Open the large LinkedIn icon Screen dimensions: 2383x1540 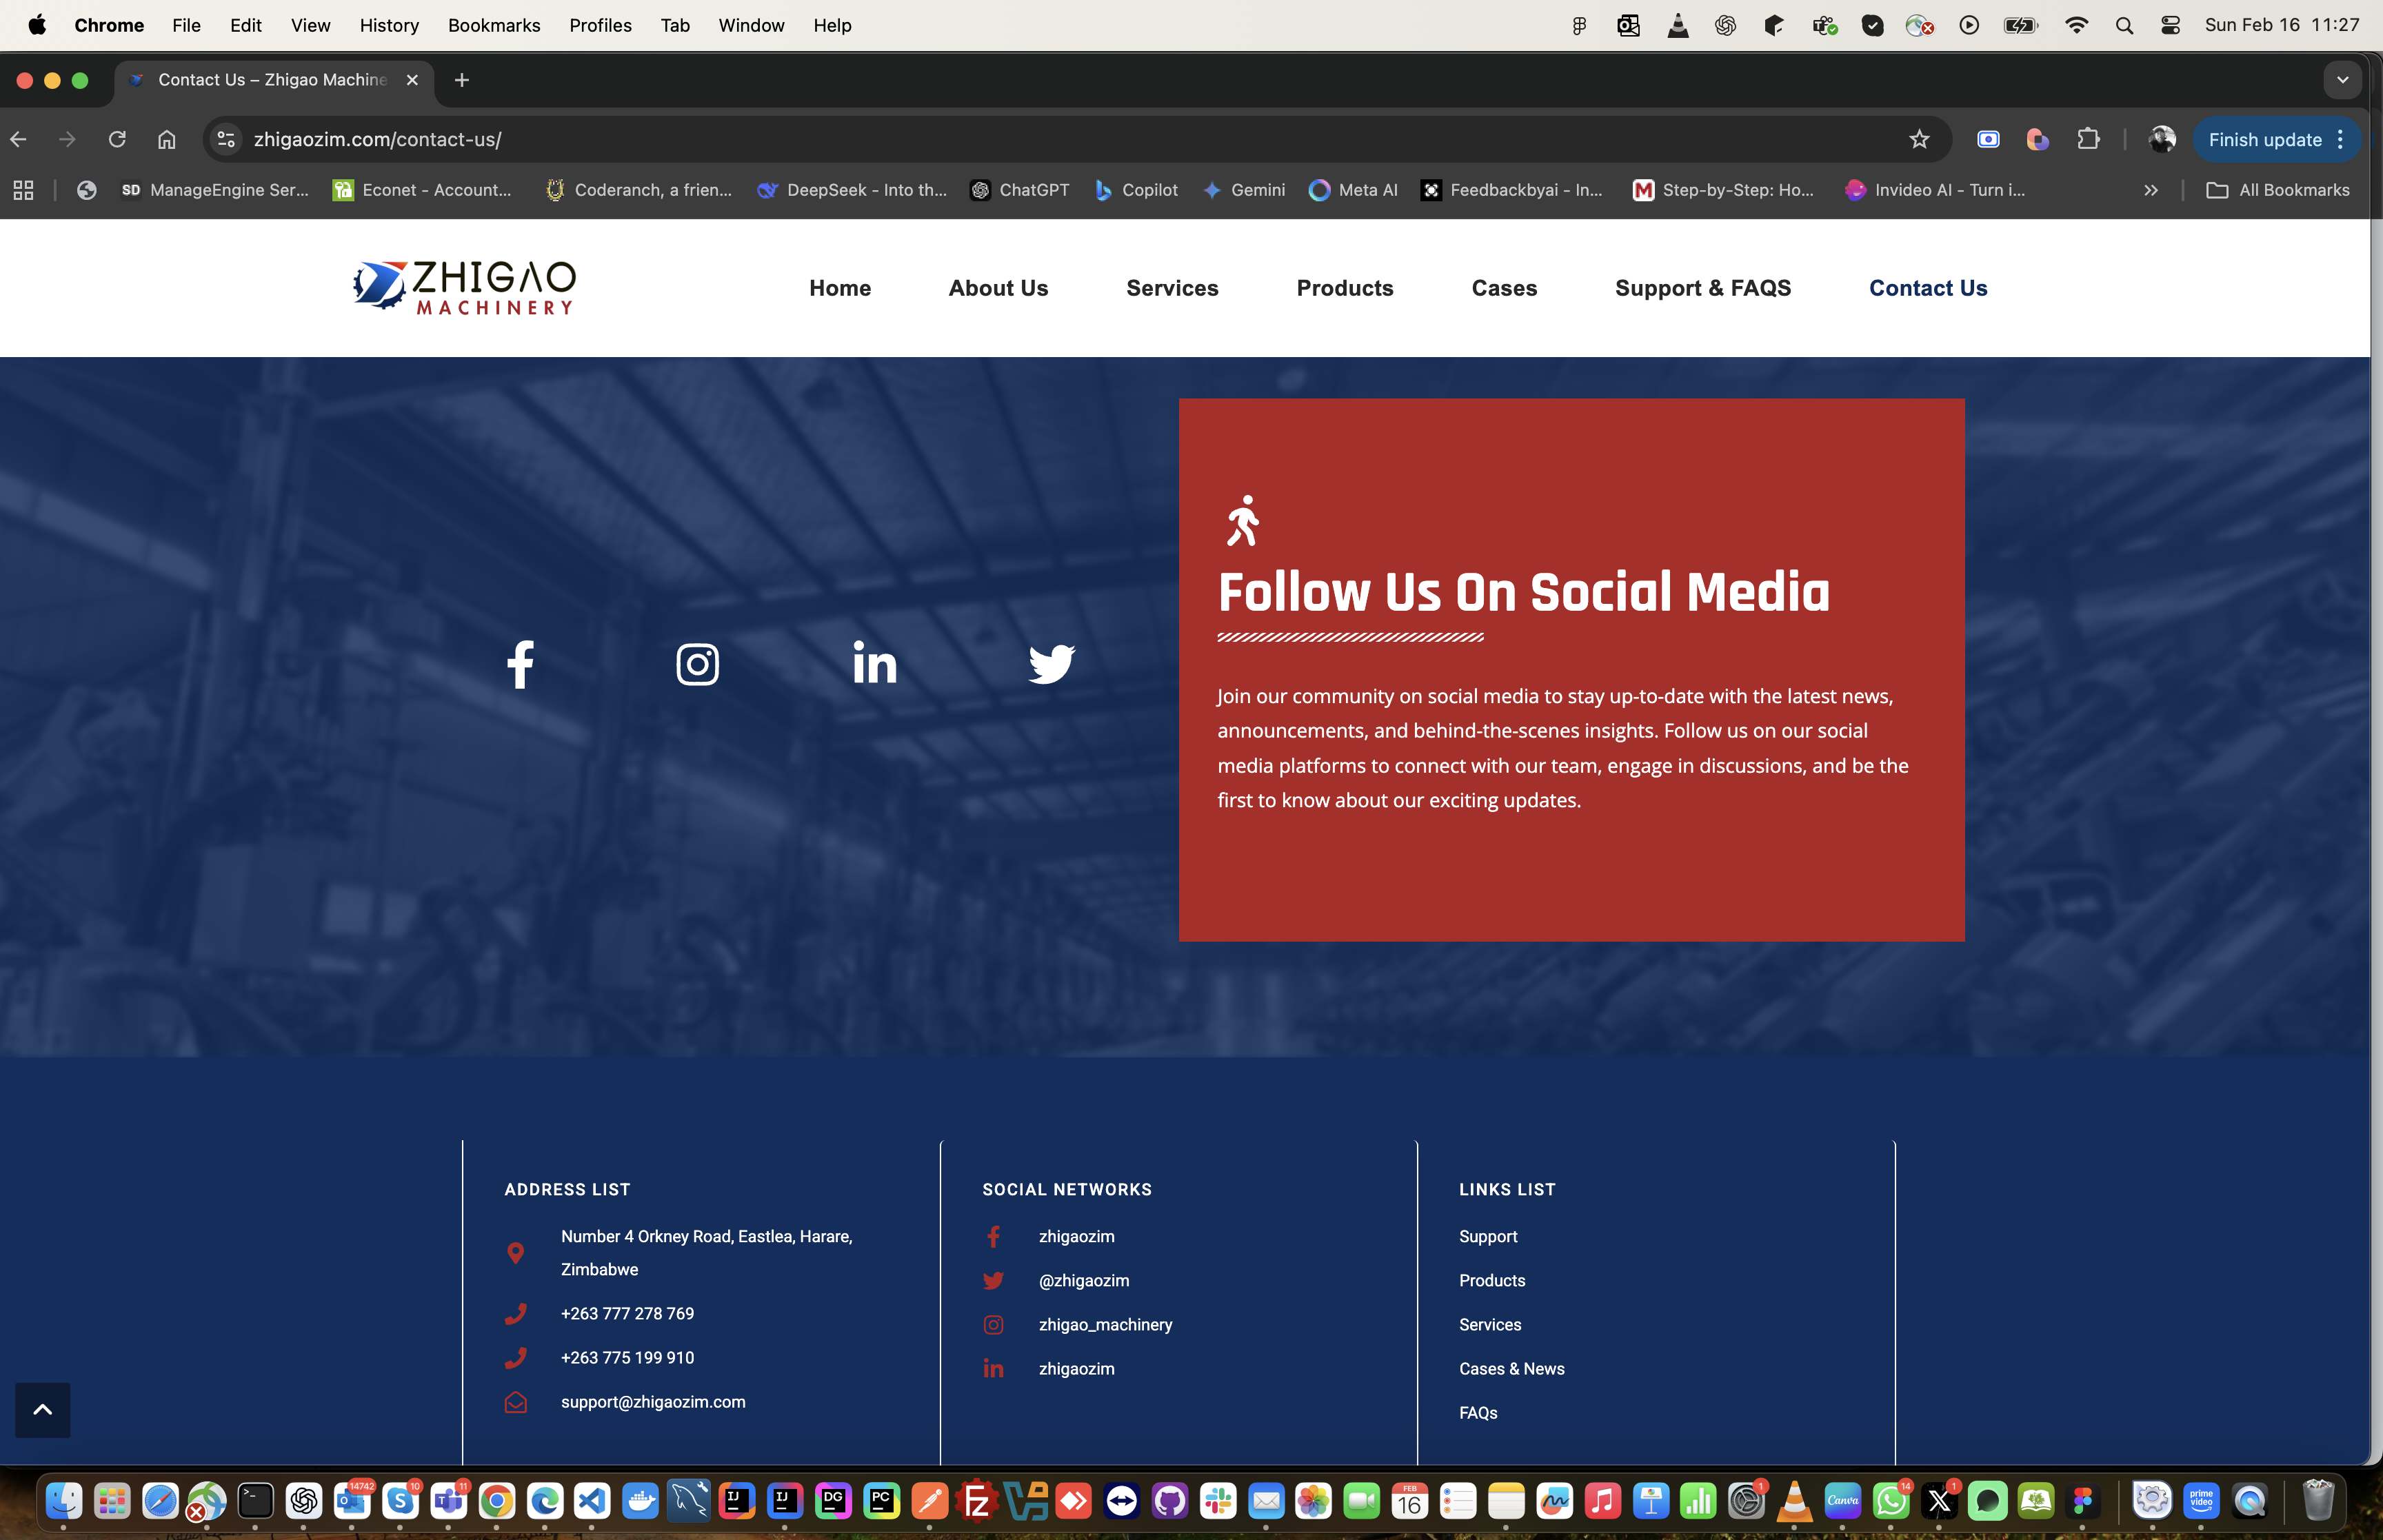(x=874, y=663)
